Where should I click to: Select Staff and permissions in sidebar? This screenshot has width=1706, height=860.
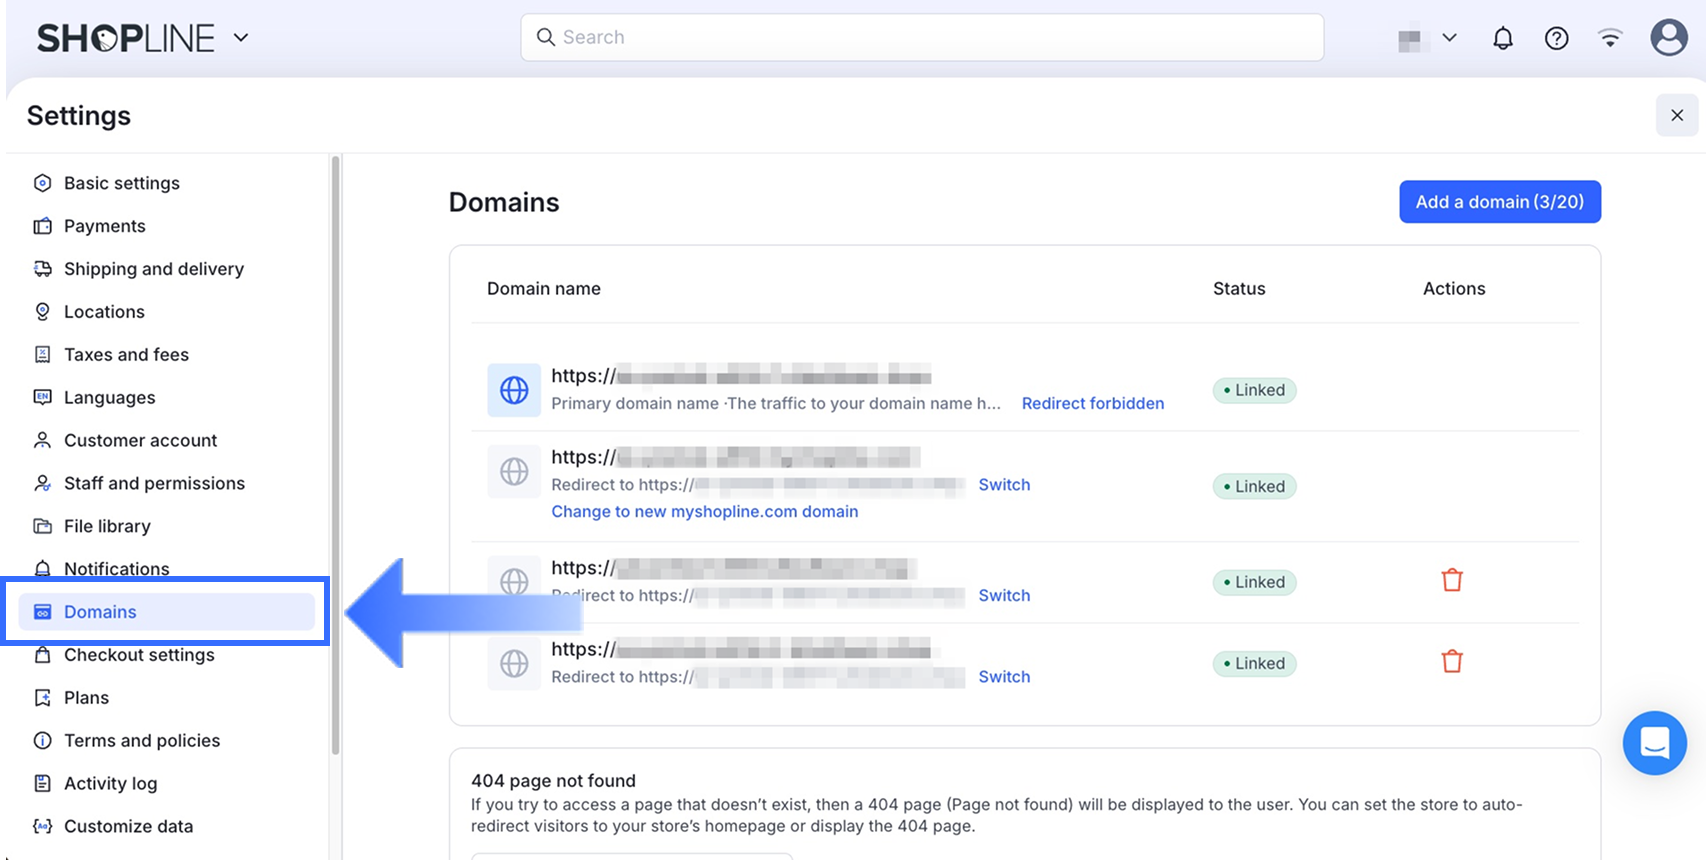click(x=154, y=483)
